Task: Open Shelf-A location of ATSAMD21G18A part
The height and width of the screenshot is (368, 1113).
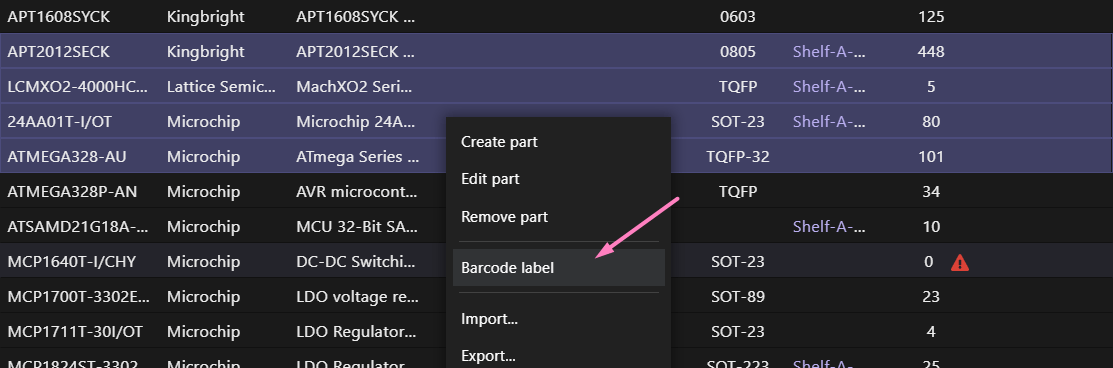Action: pos(830,227)
